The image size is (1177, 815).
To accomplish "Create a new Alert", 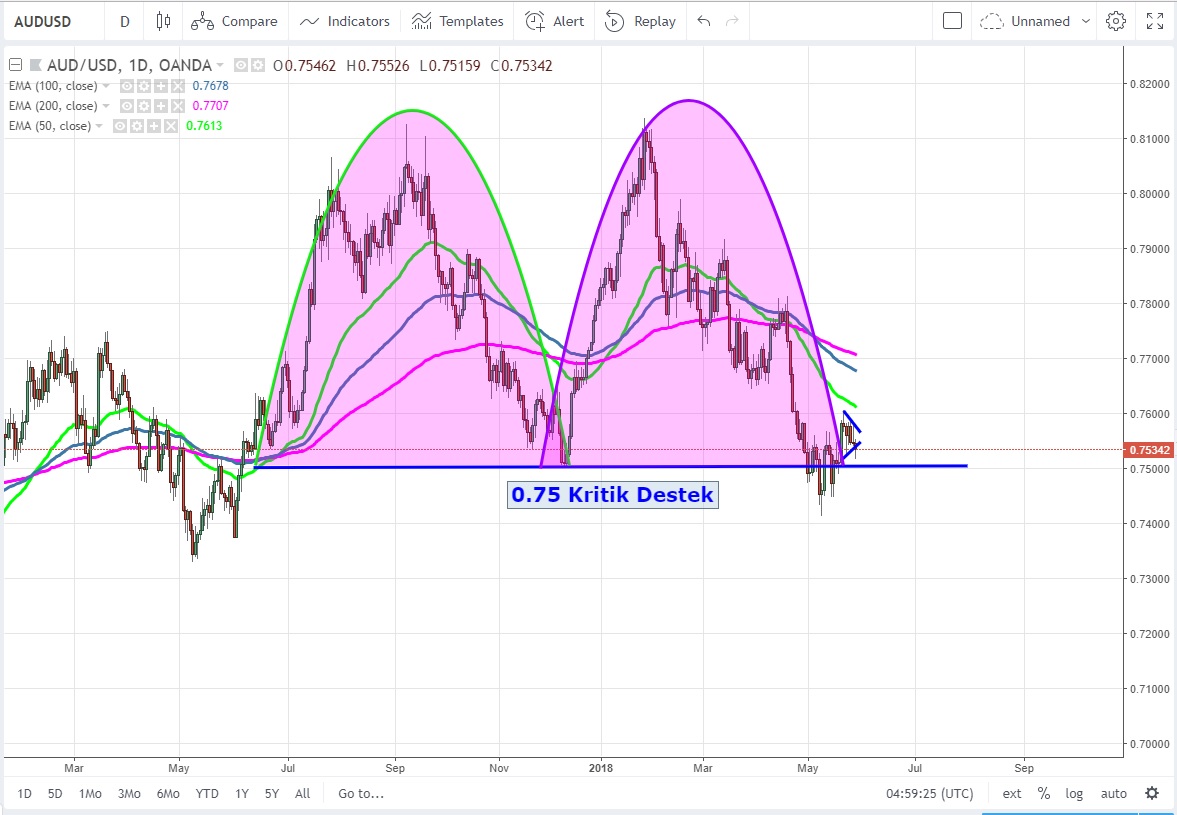I will [x=555, y=21].
